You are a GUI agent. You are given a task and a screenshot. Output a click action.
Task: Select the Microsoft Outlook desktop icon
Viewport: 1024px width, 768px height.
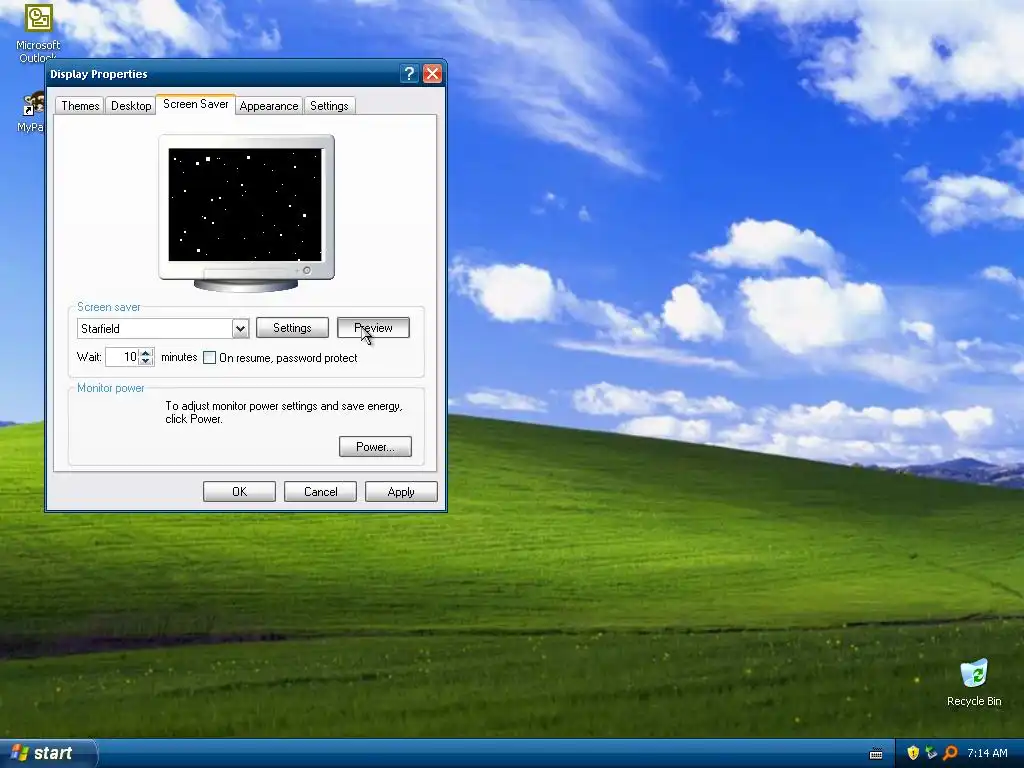pos(38,31)
